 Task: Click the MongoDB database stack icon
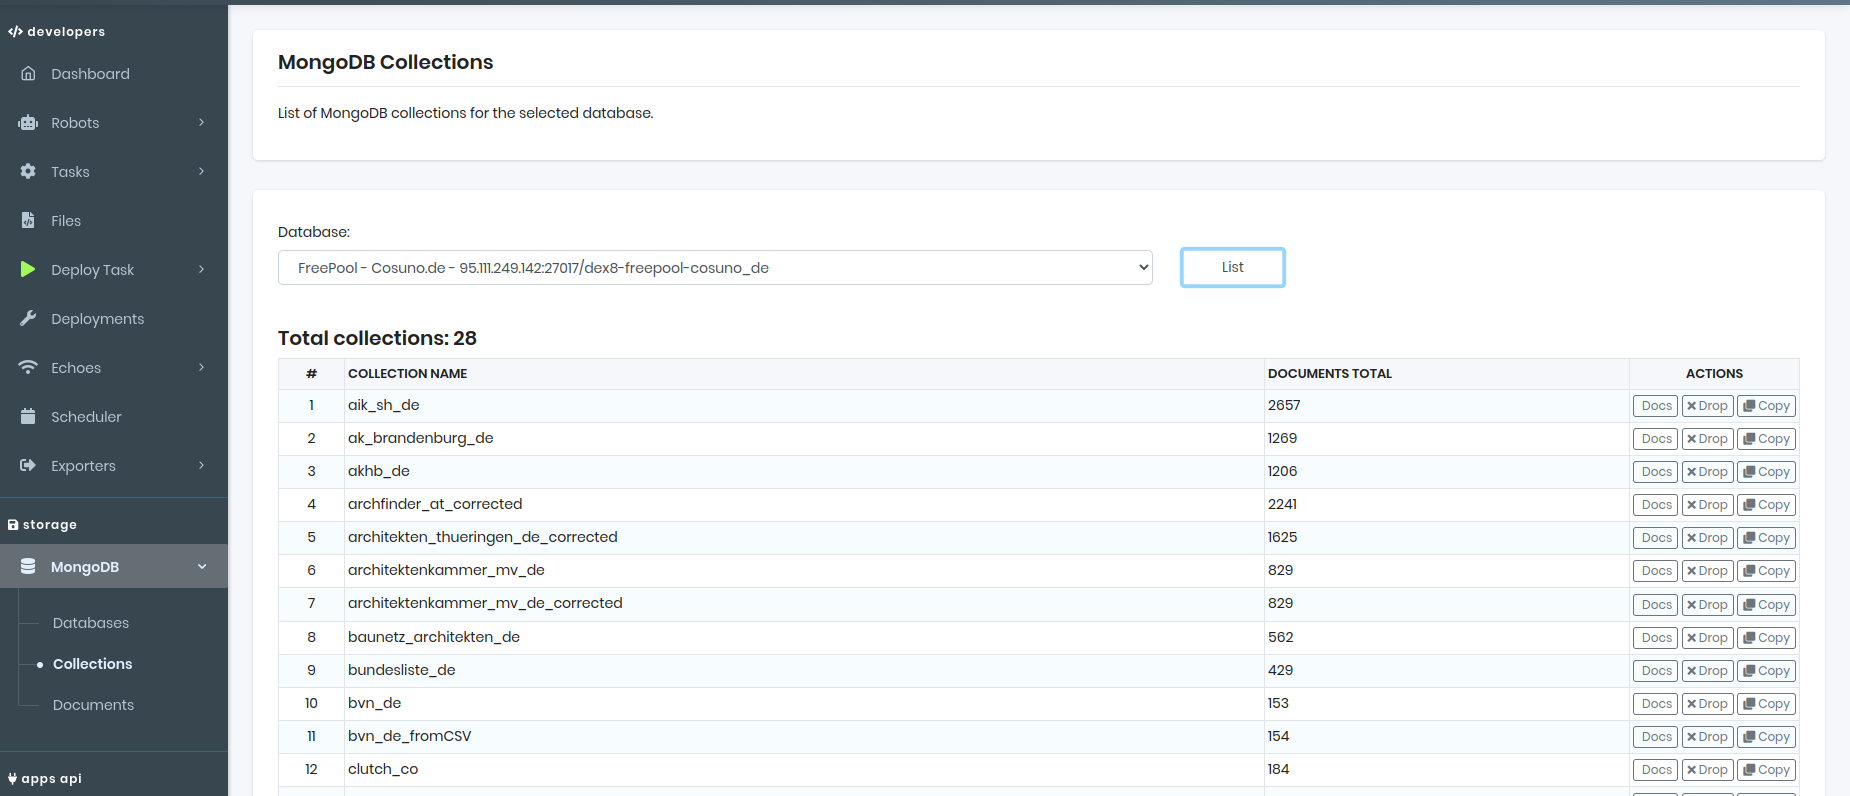tap(28, 567)
